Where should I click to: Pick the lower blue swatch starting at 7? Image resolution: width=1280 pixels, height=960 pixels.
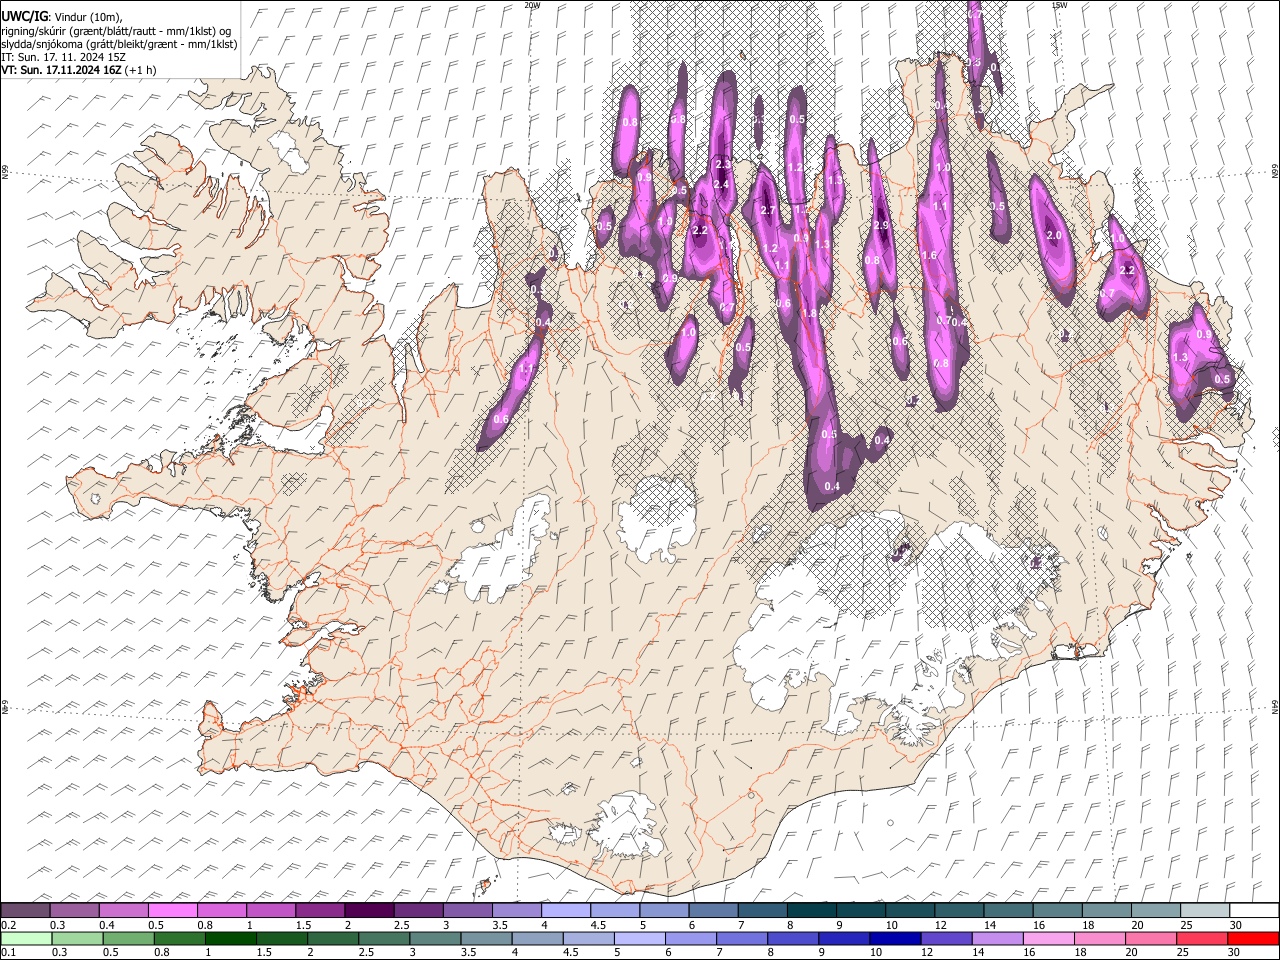[742, 938]
